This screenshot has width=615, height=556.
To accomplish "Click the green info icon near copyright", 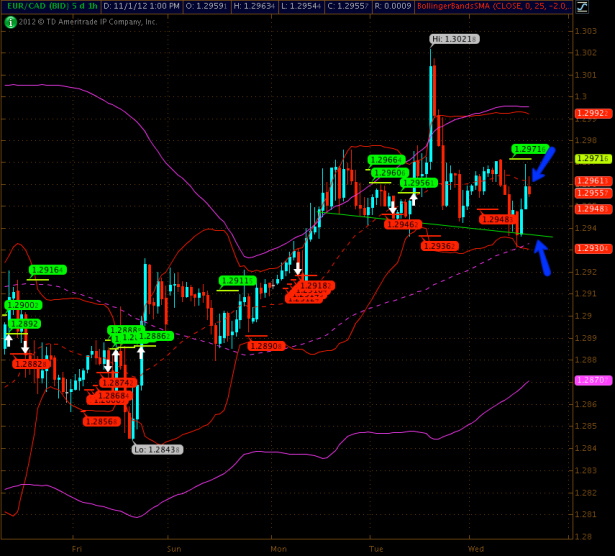I will 9,21.
